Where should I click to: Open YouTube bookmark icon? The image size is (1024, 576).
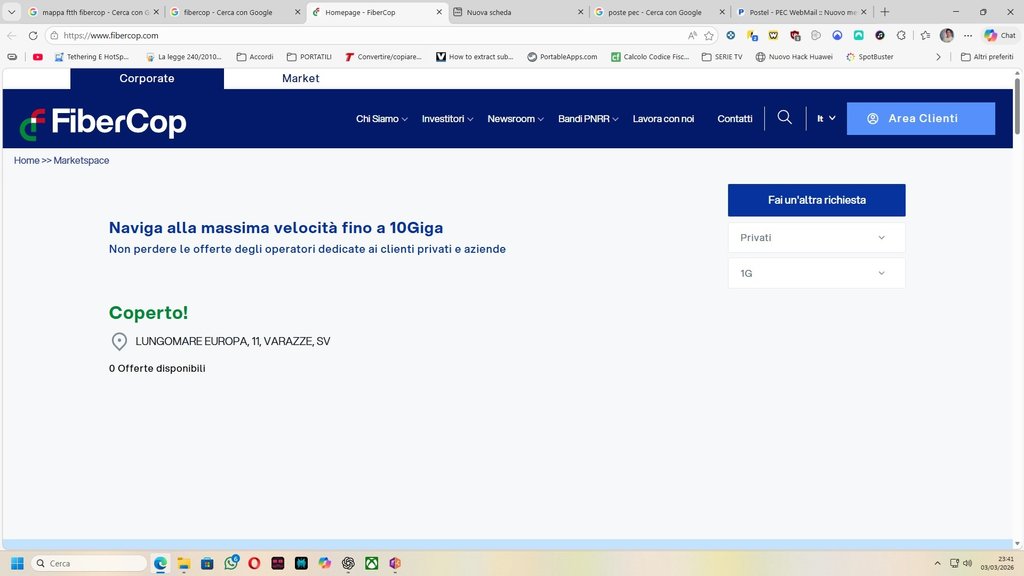38,57
